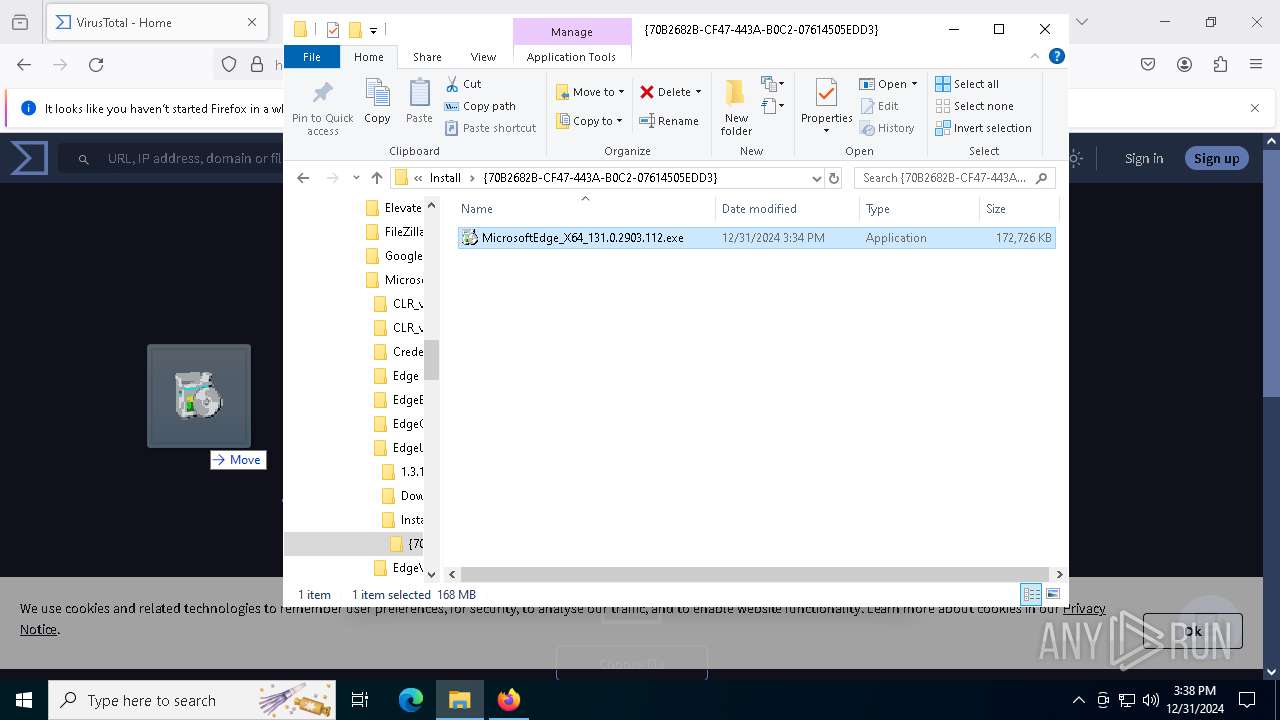Viewport: 1280px width, 720px height.
Task: Reload the Firefox page
Action: point(96,65)
